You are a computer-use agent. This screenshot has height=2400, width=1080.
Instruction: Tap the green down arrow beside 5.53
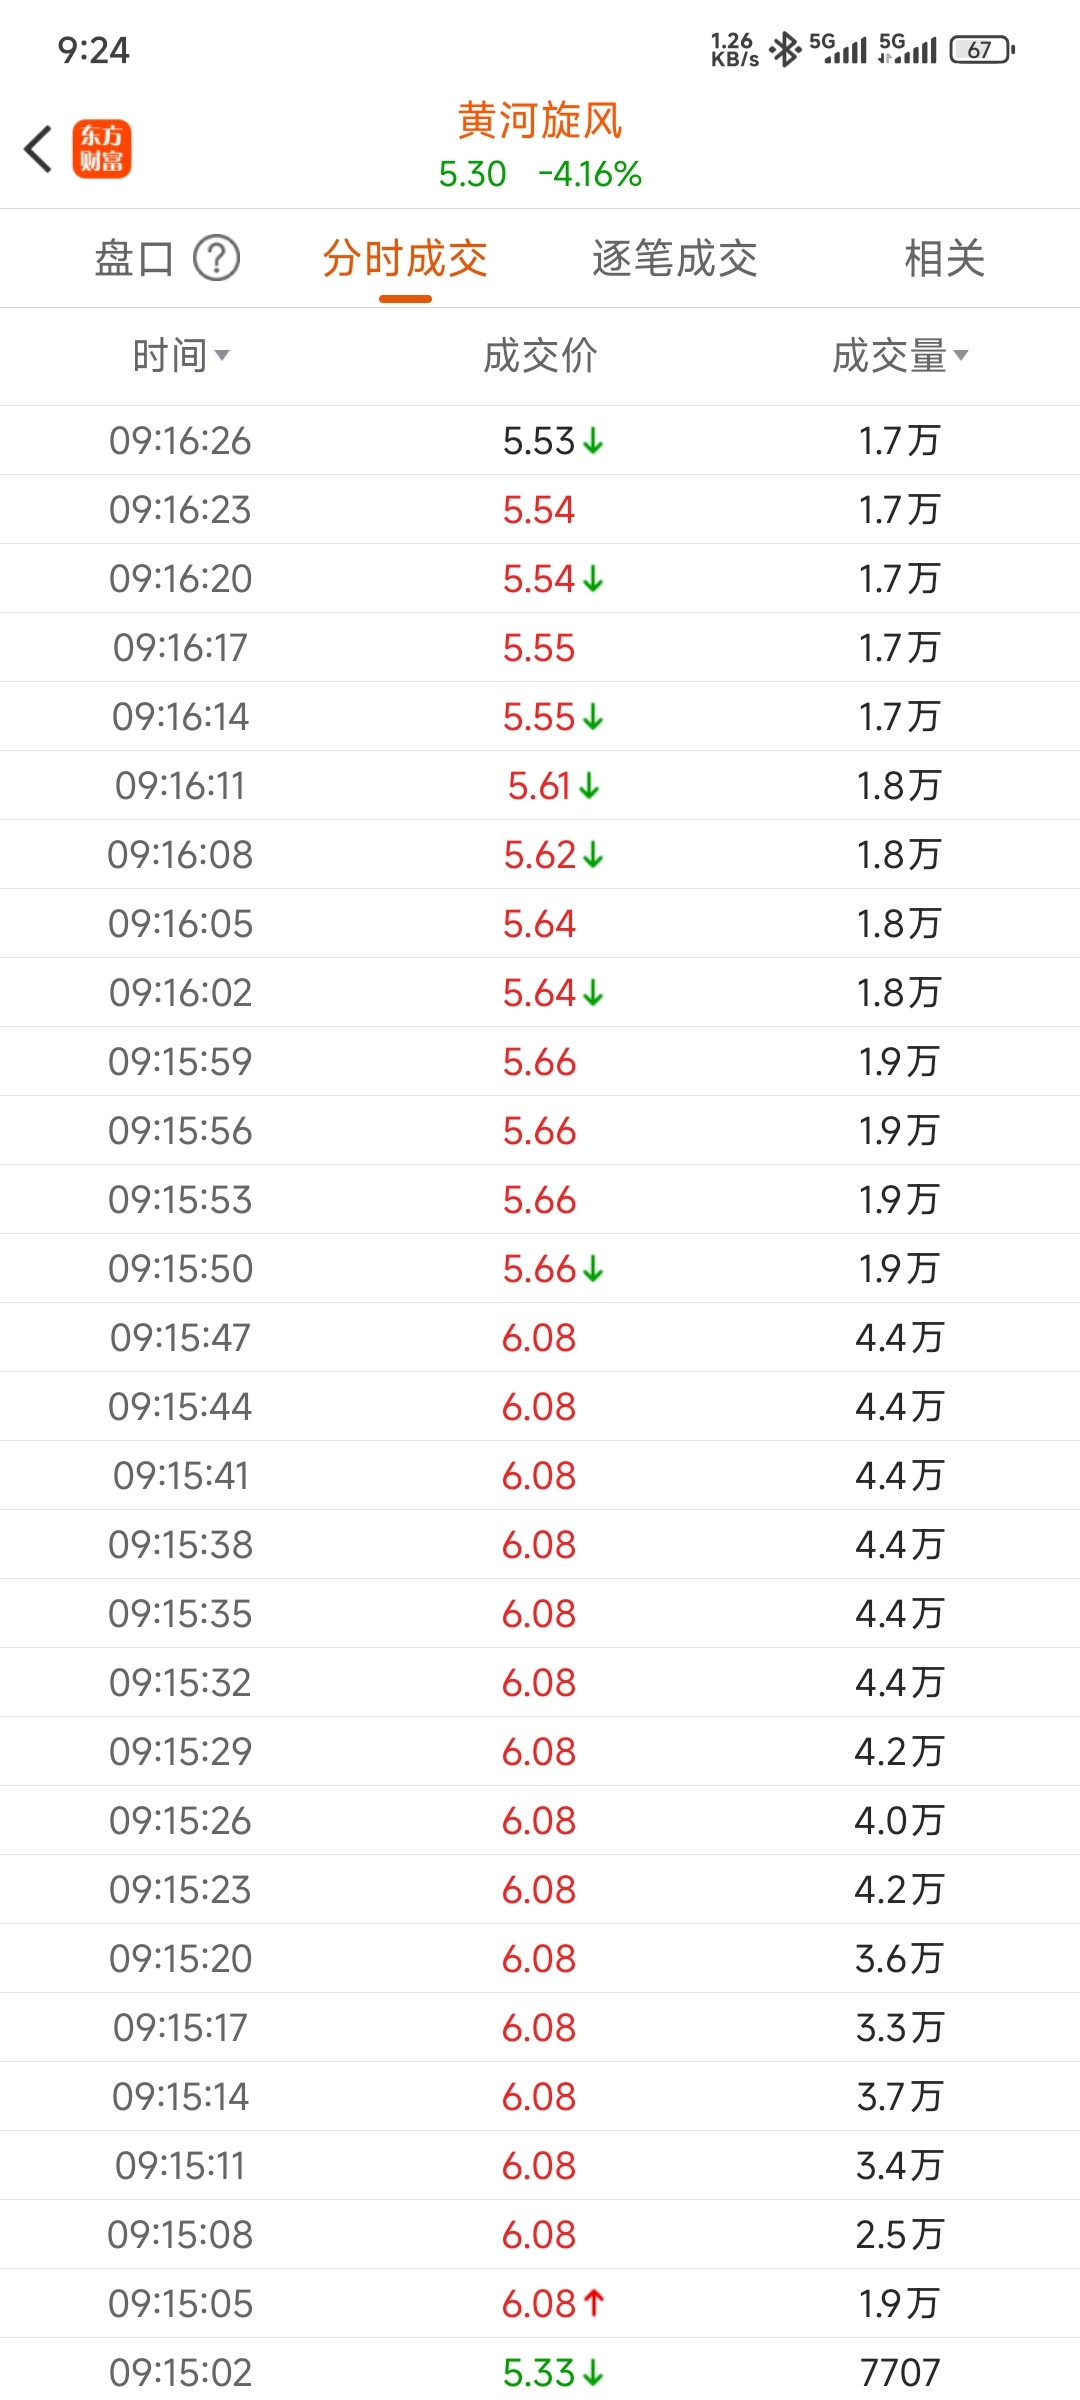(x=593, y=441)
